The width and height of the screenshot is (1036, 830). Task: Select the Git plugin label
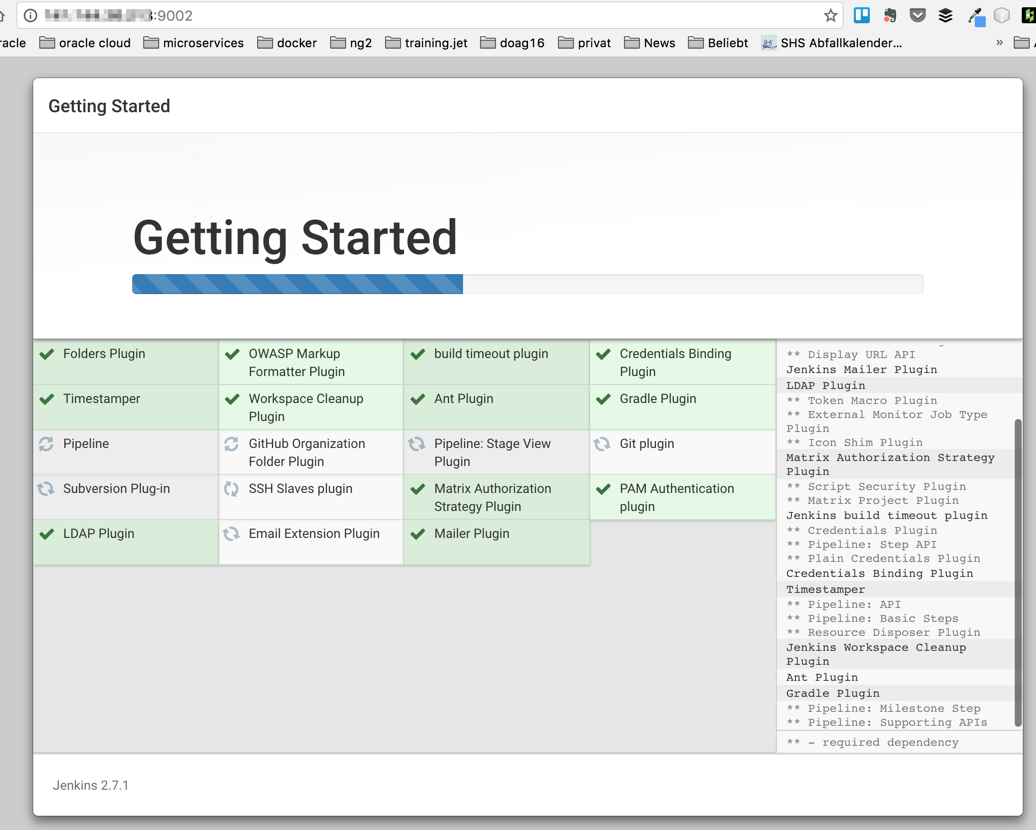click(x=647, y=443)
